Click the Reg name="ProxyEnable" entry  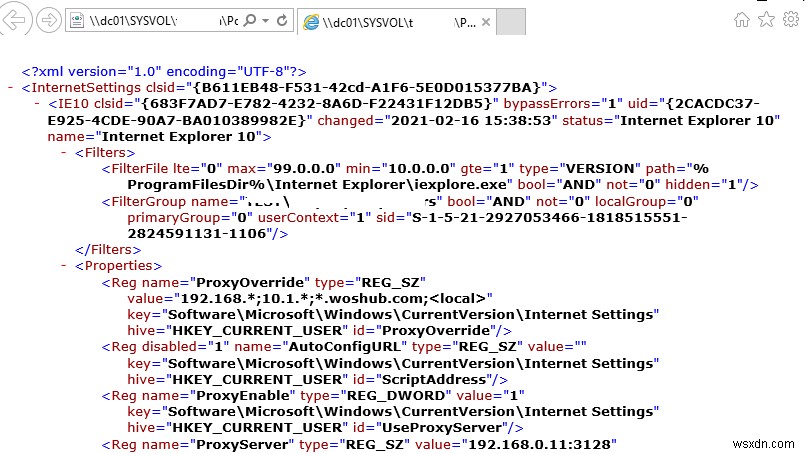click(198, 395)
